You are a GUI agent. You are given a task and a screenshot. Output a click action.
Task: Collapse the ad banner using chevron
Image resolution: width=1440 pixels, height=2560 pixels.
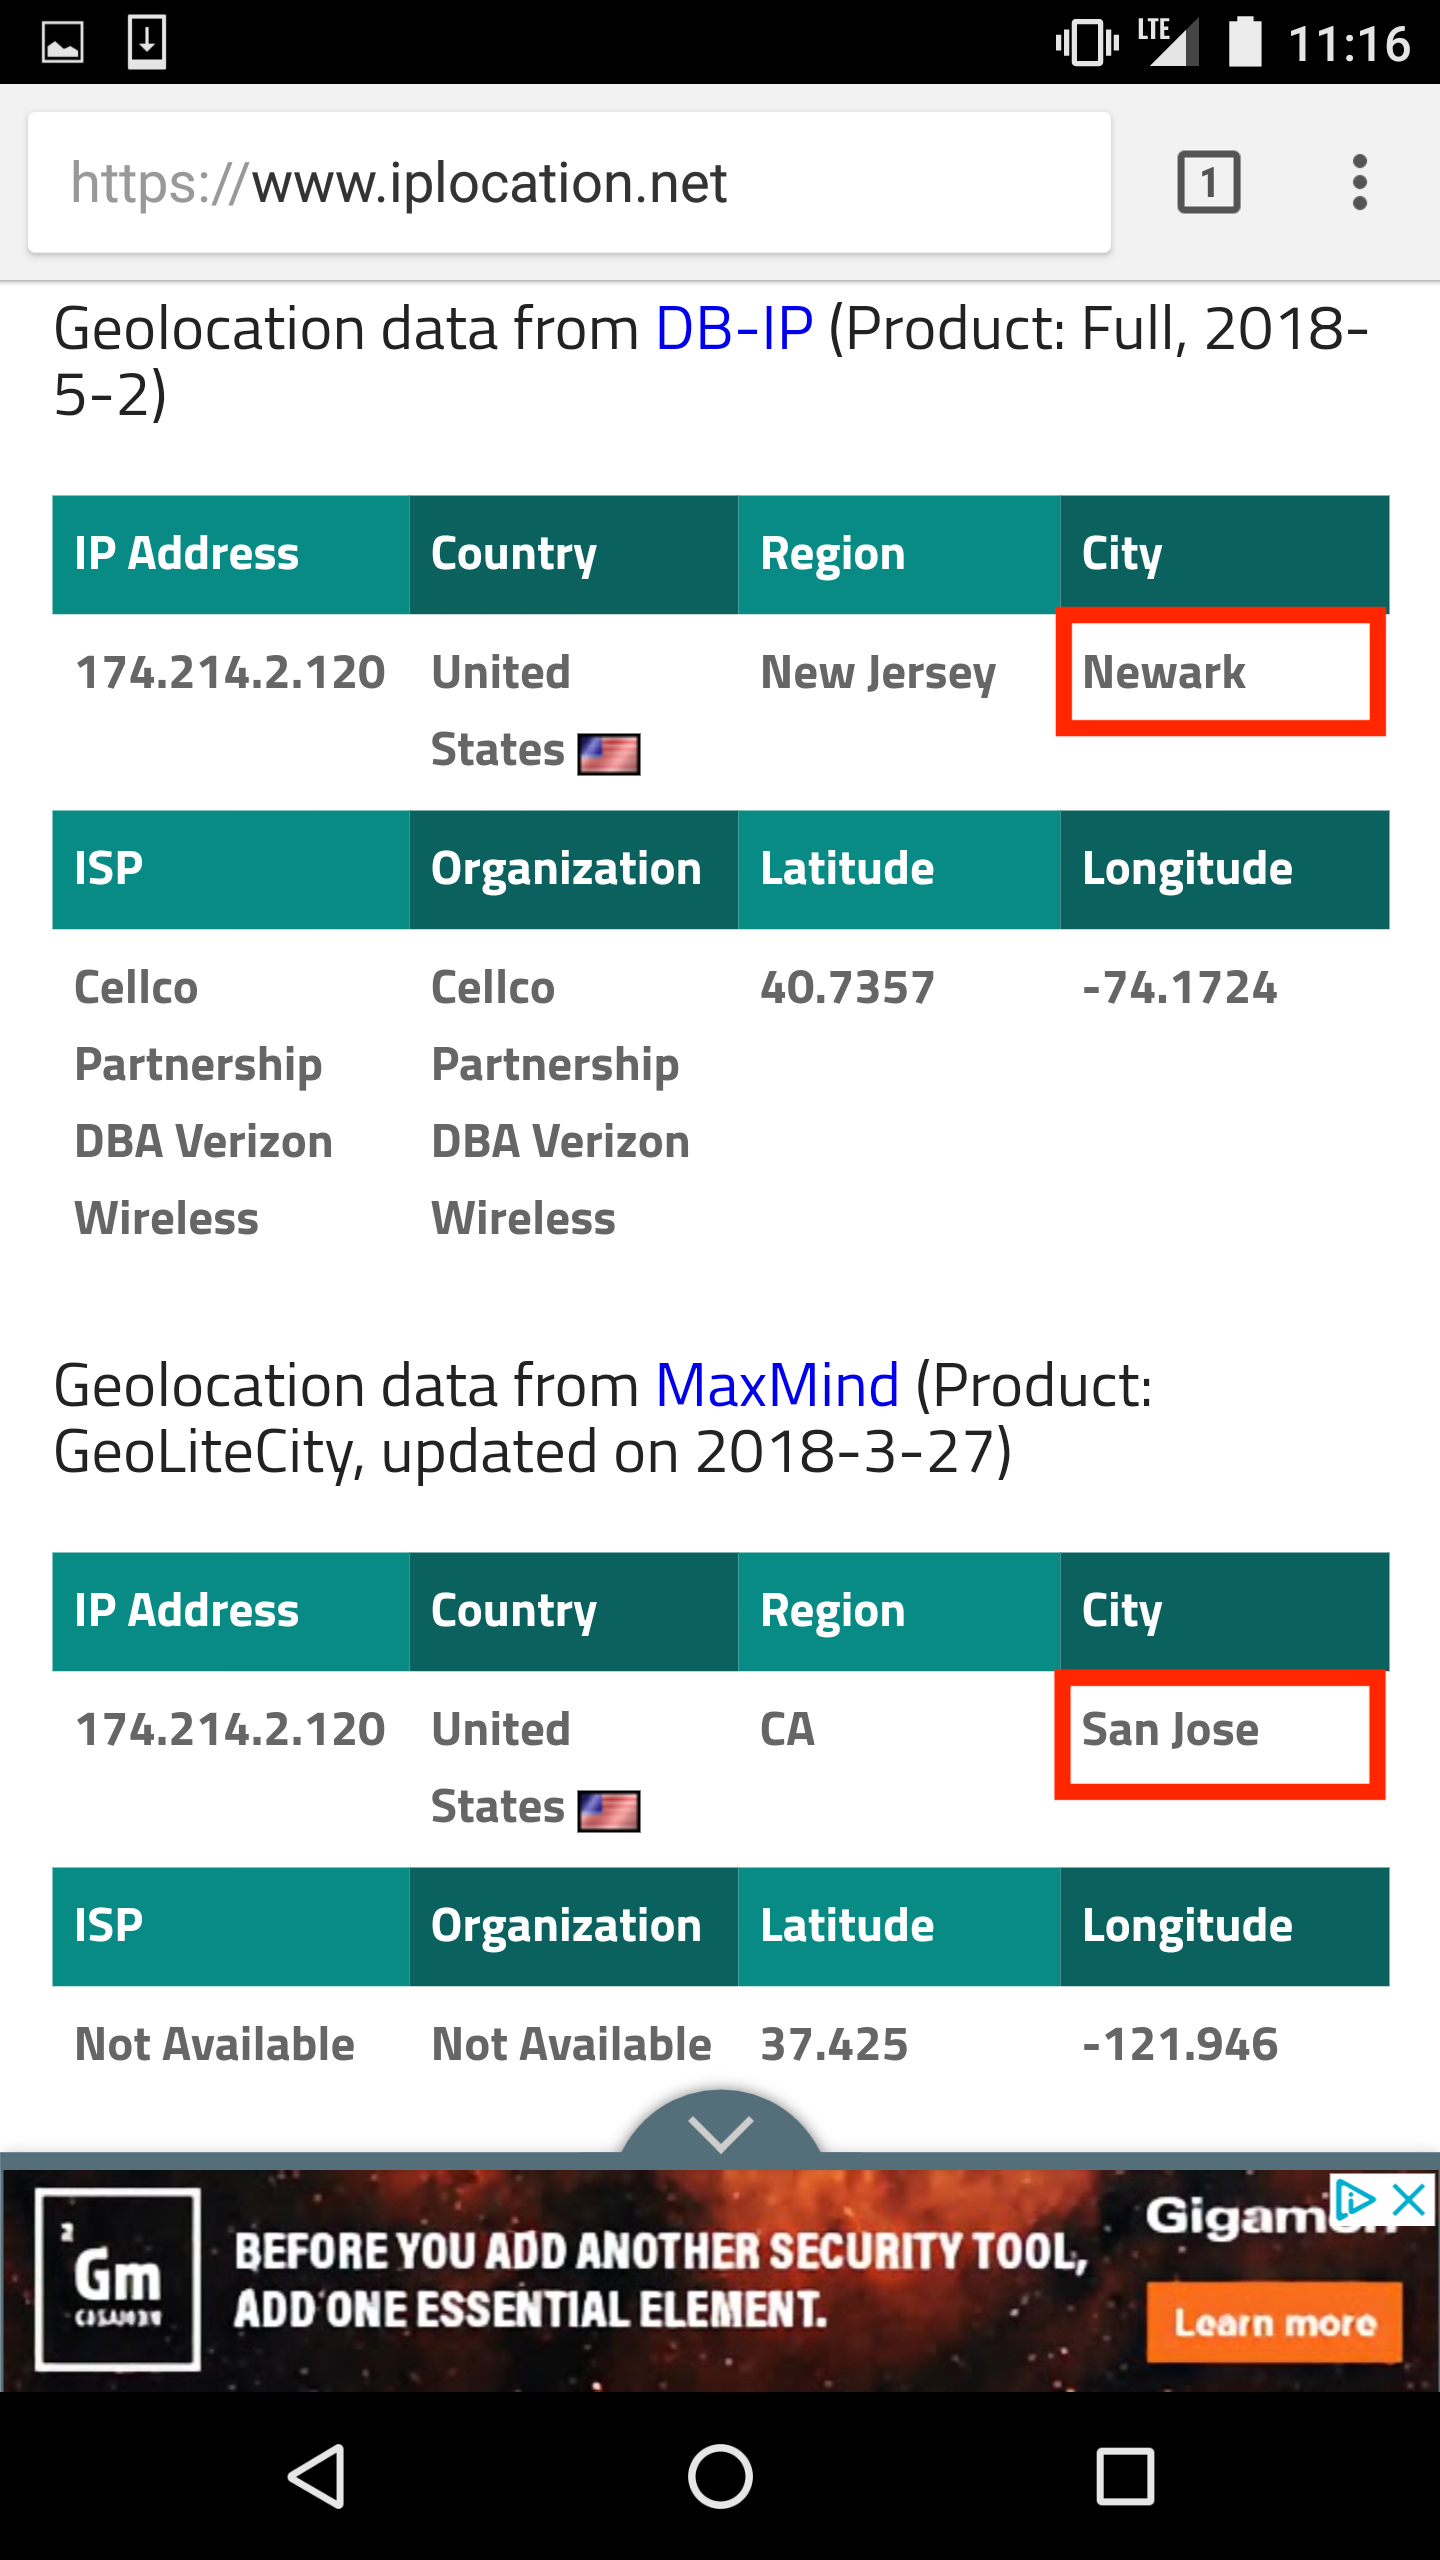720,2127
